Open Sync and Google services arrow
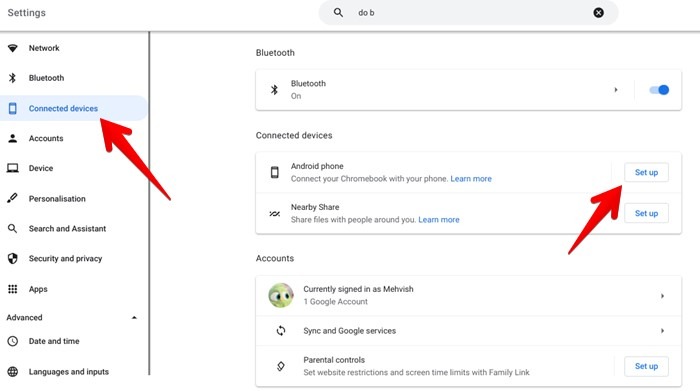Image resolution: width=700 pixels, height=391 pixels. click(x=662, y=331)
